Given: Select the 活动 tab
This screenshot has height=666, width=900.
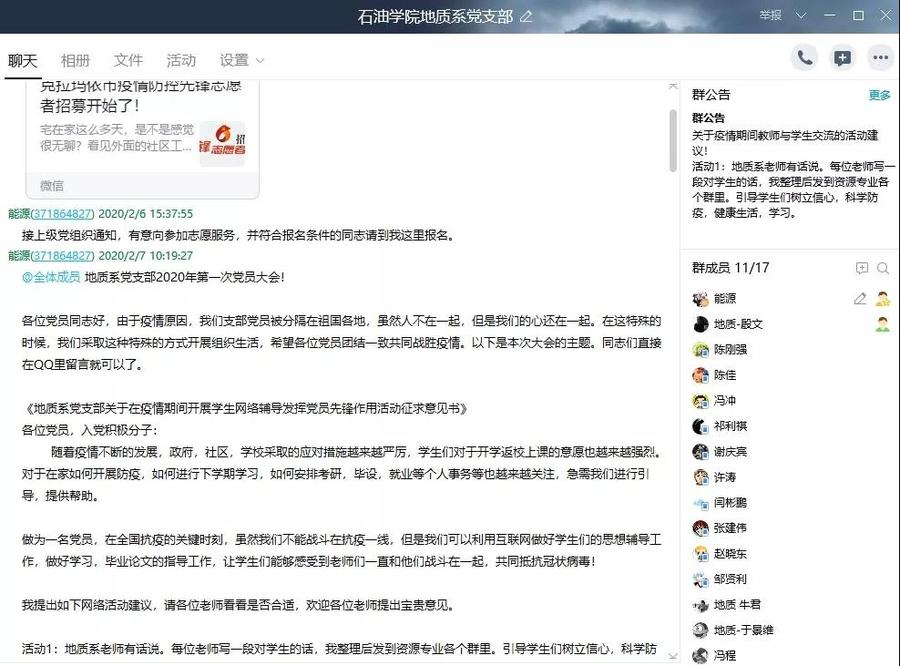Looking at the screenshot, I should [180, 60].
